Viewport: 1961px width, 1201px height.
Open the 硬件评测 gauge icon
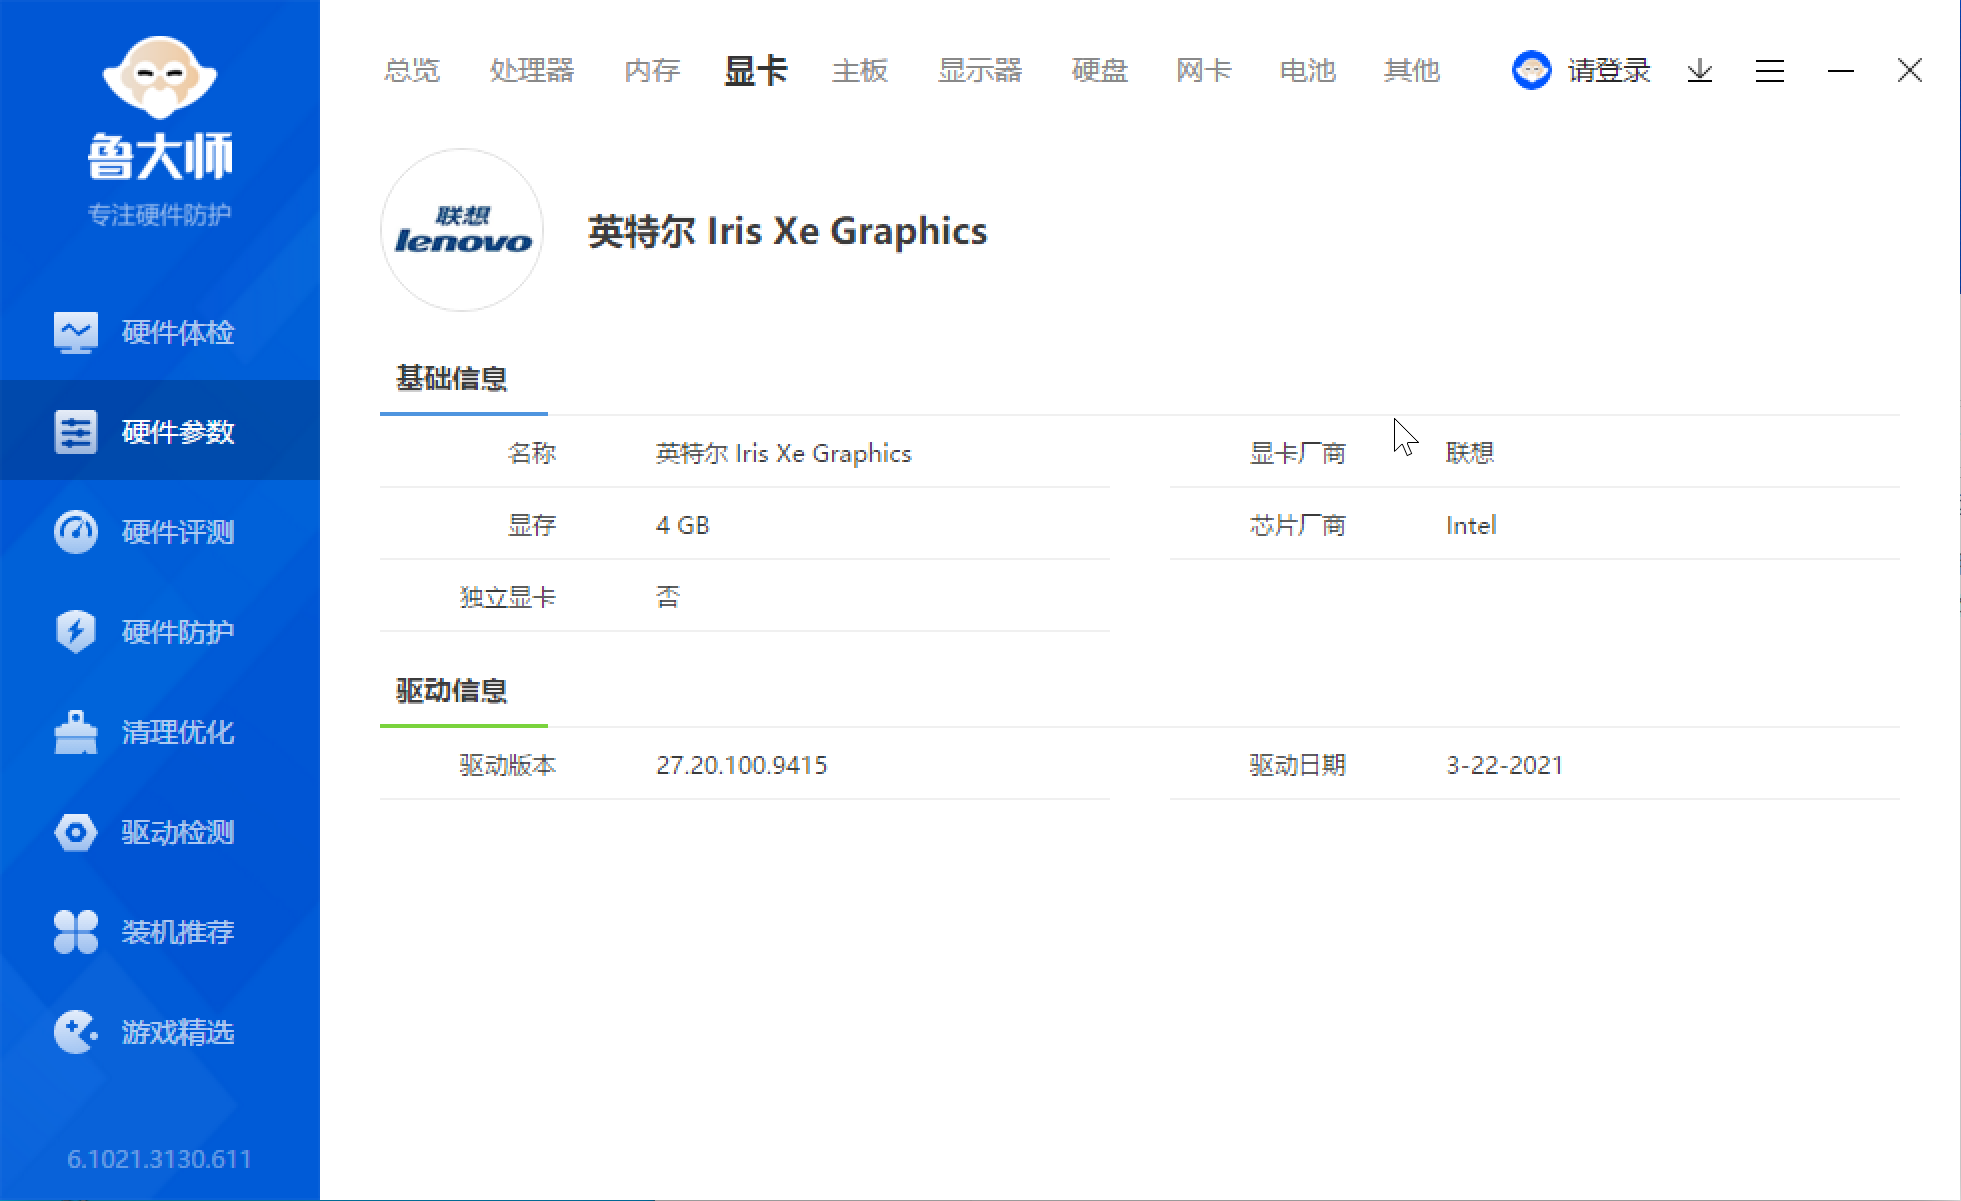pos(76,532)
